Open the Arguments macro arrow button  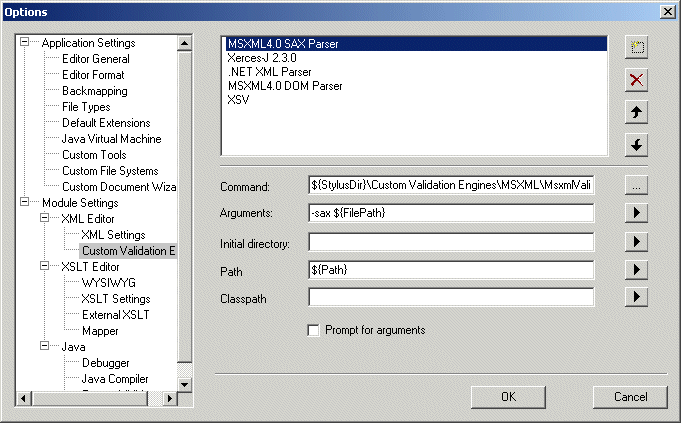point(636,213)
